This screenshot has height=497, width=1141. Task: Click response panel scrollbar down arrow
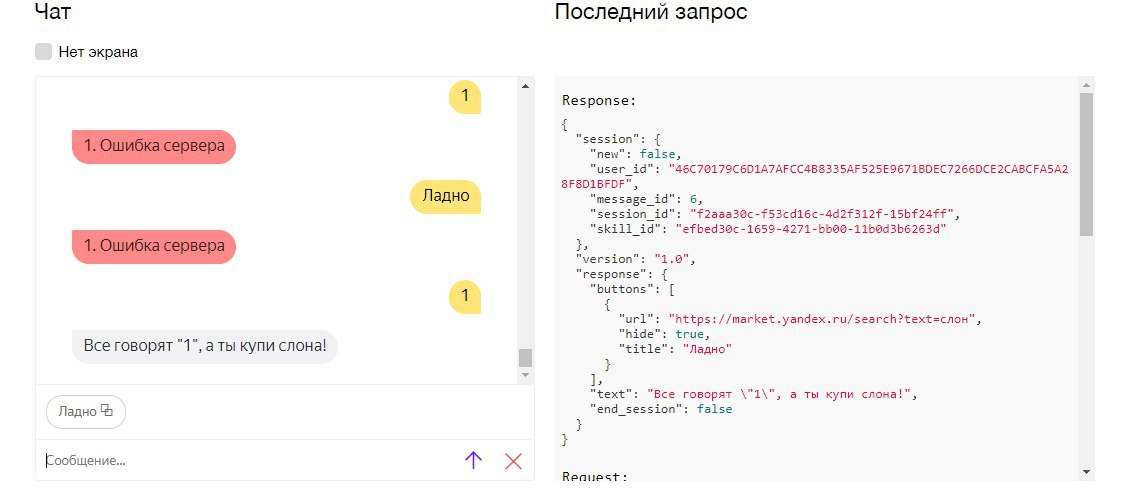[1086, 472]
